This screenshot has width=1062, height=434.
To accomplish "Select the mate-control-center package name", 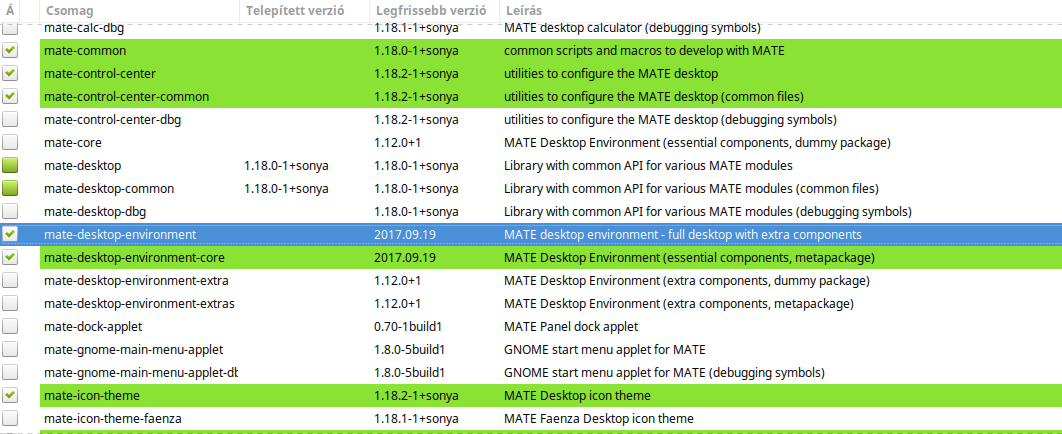I will (100, 73).
